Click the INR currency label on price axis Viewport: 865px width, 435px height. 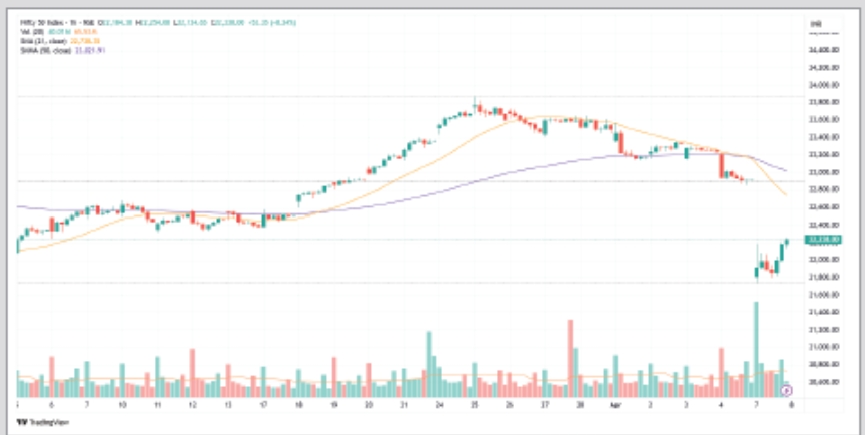tap(816, 24)
